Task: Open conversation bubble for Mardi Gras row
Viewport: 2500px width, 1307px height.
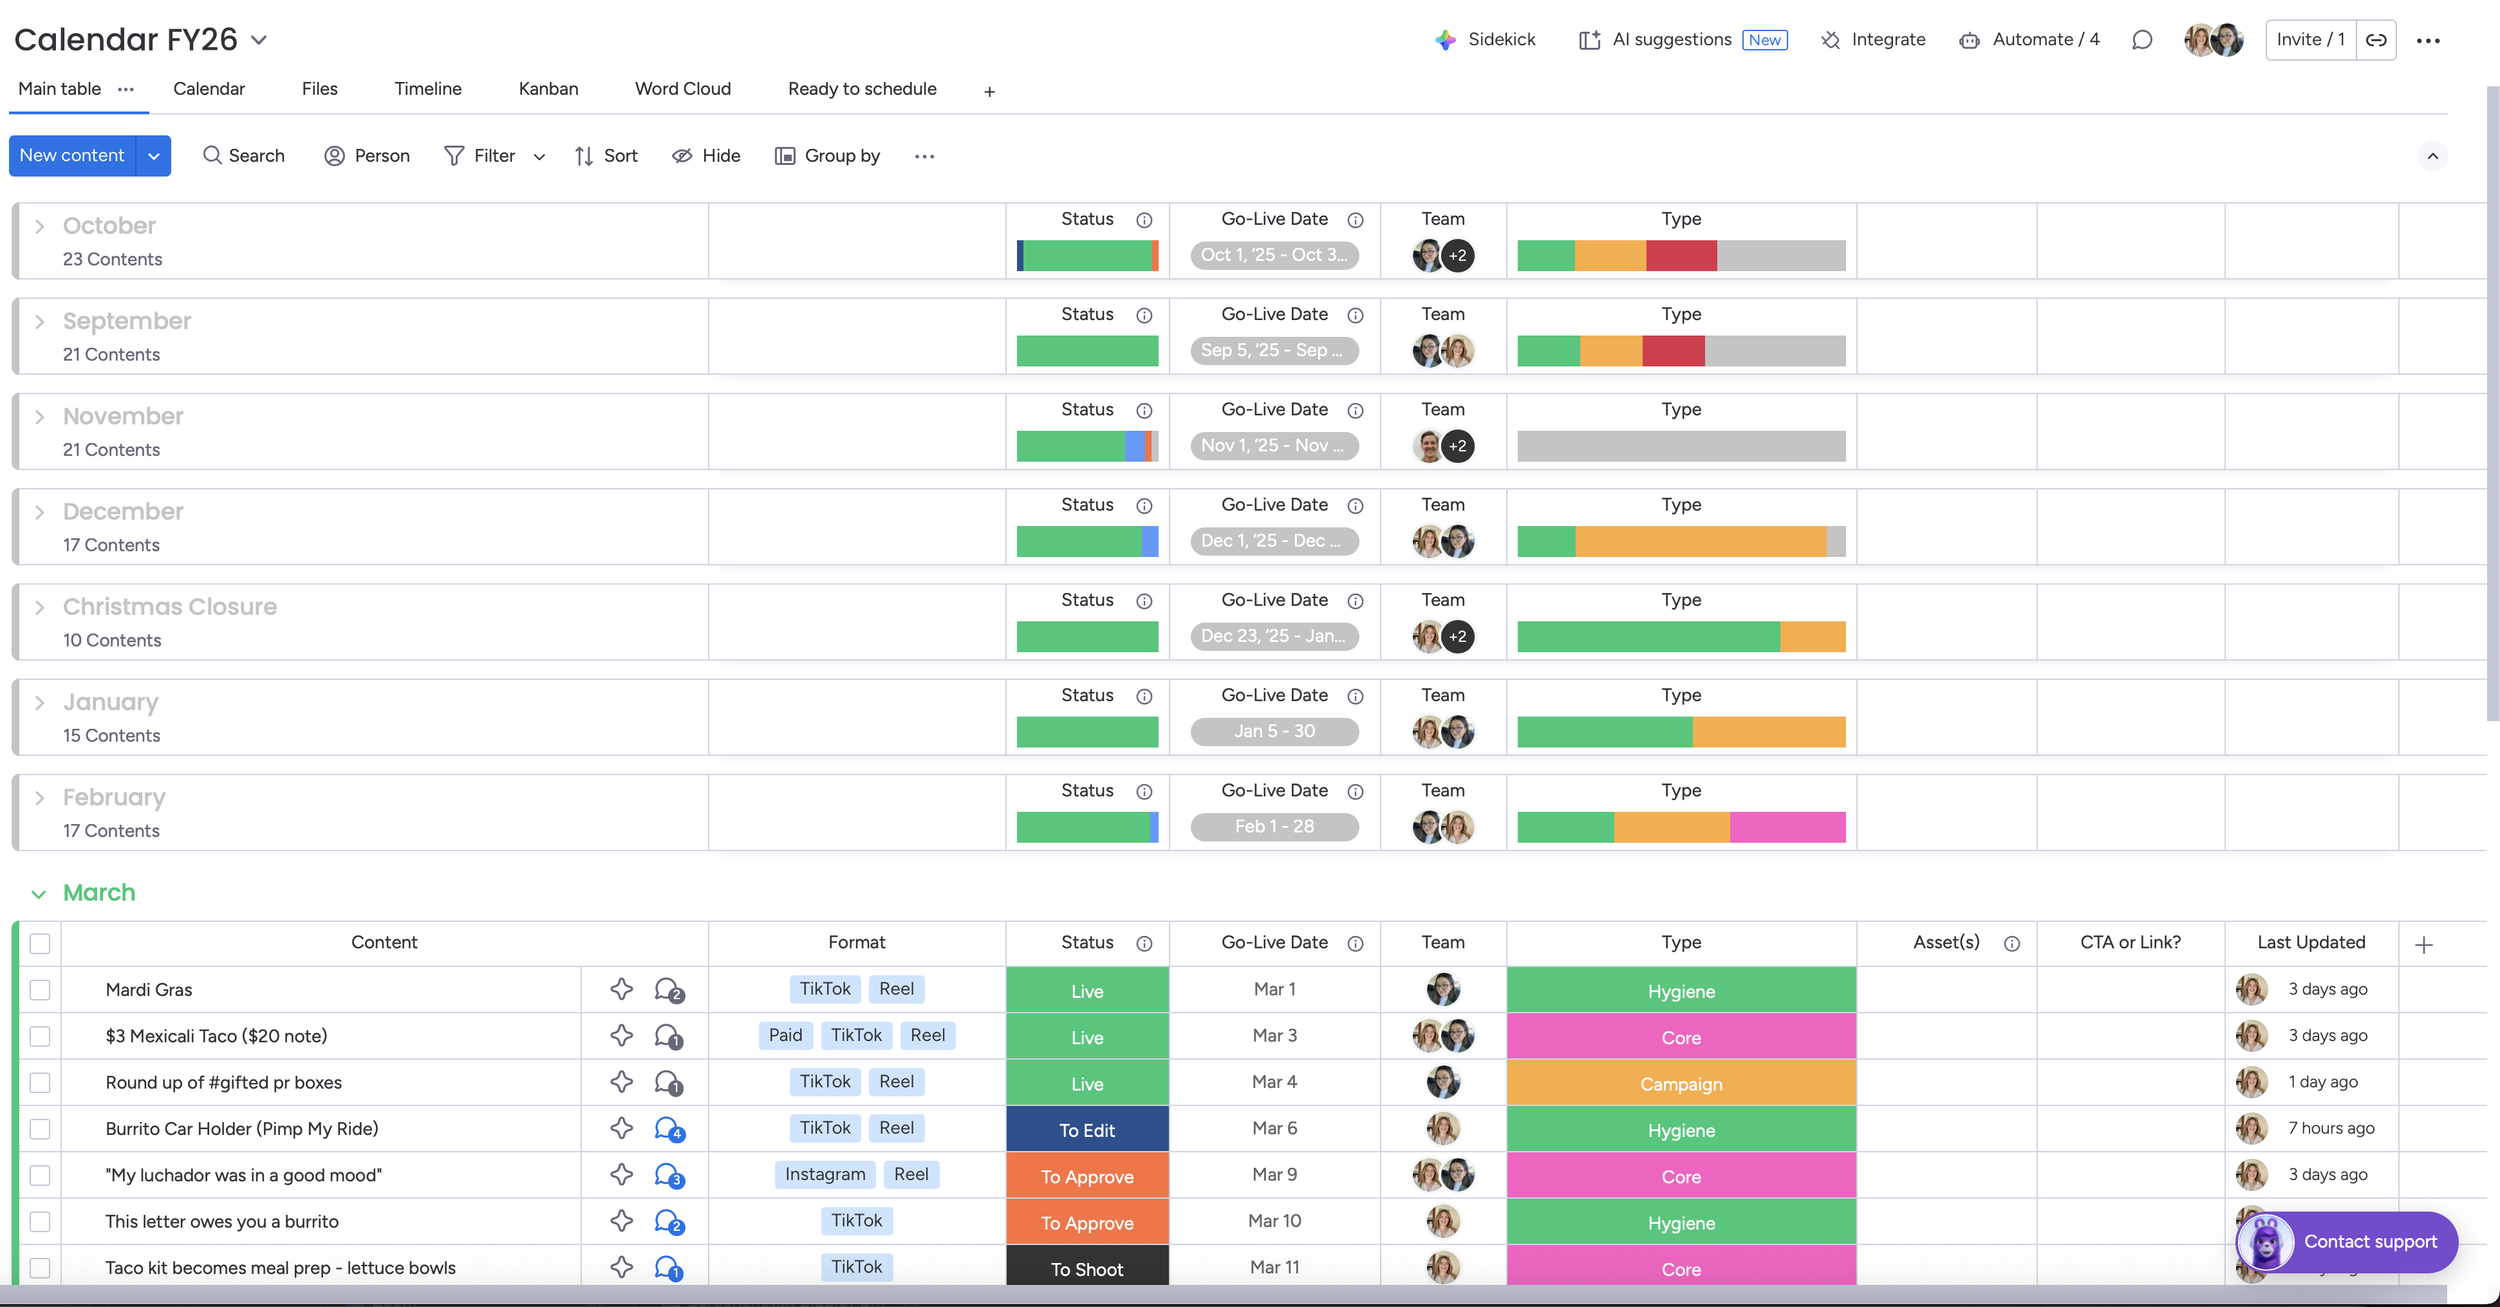Action: [668, 990]
